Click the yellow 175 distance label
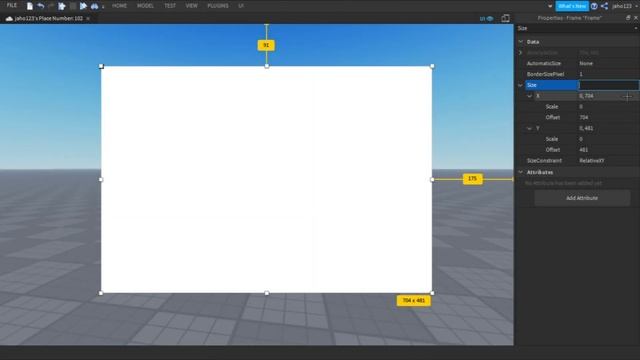Screen dimensions: 640x360 click(473, 179)
